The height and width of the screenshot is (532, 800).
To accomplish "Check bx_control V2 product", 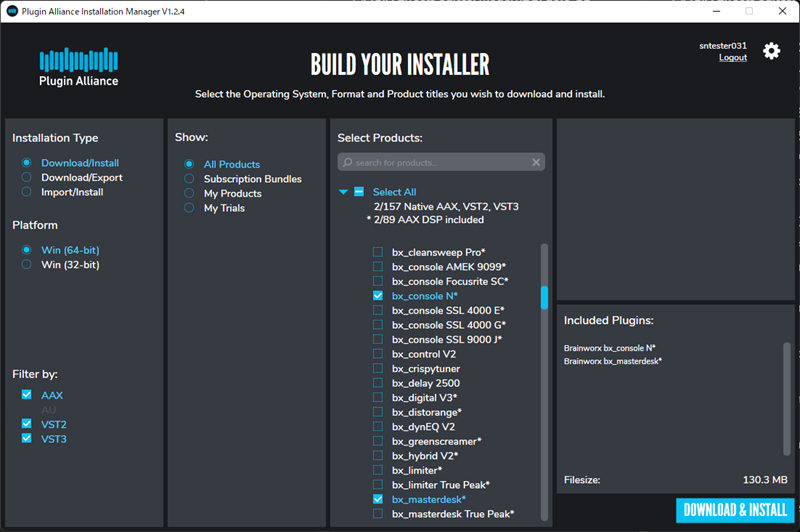I will [x=378, y=353].
